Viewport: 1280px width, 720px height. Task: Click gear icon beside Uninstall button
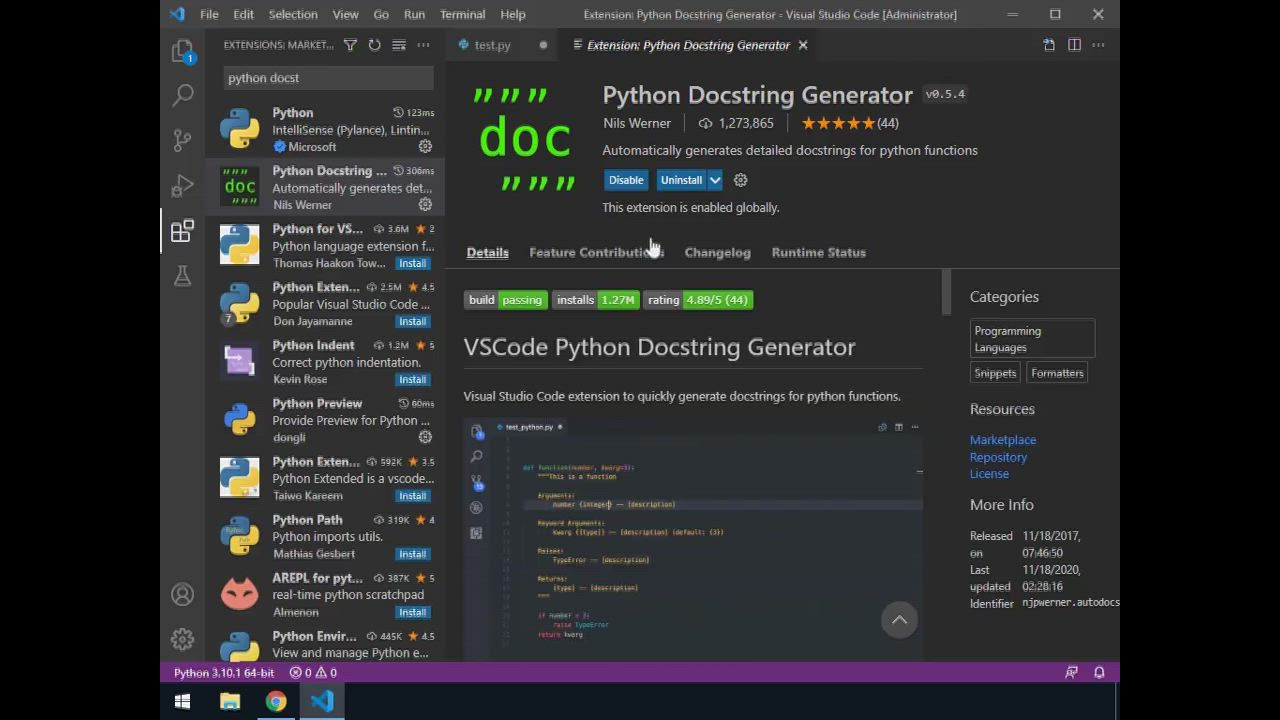click(740, 180)
